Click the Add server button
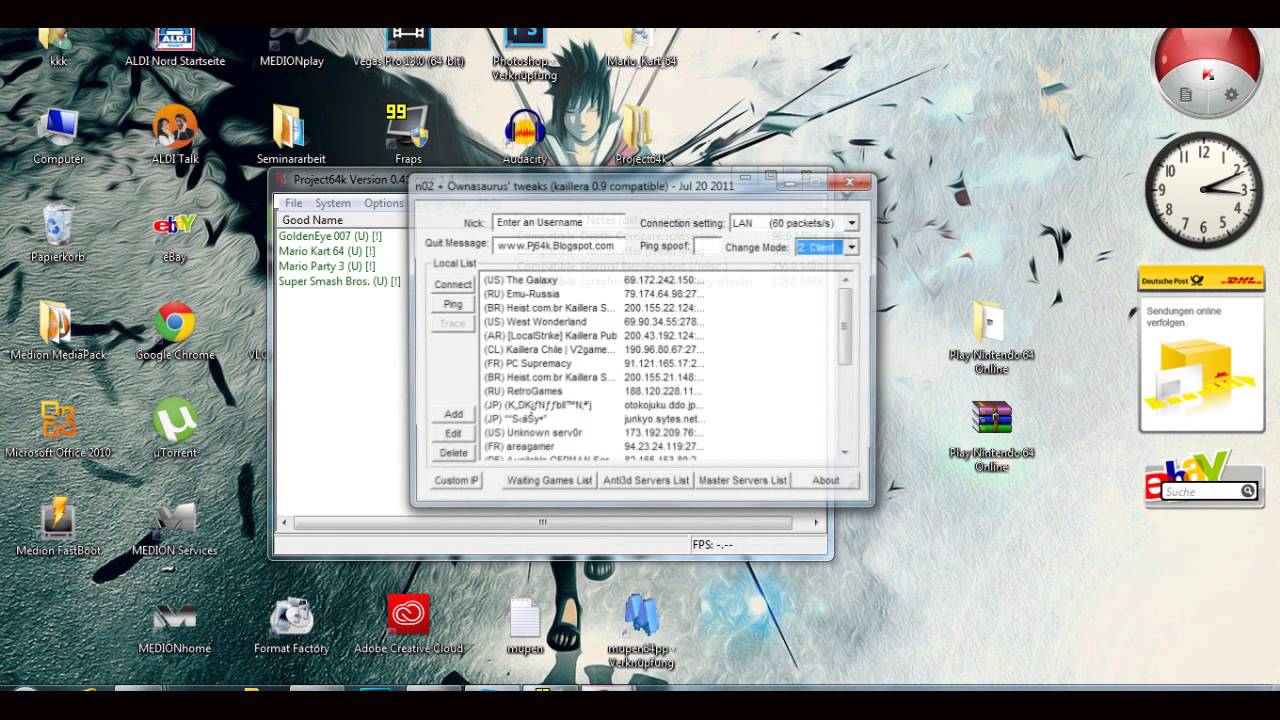The height and width of the screenshot is (720, 1280). coord(453,414)
